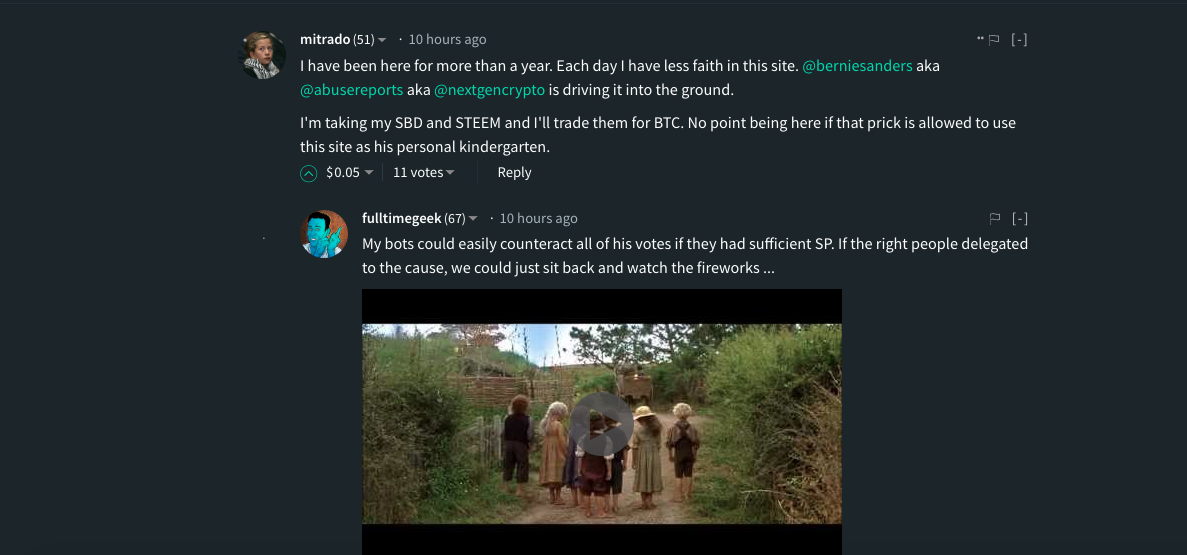Collapse mitrado's comment thread
This screenshot has height=555, width=1187.
click(x=1019, y=40)
